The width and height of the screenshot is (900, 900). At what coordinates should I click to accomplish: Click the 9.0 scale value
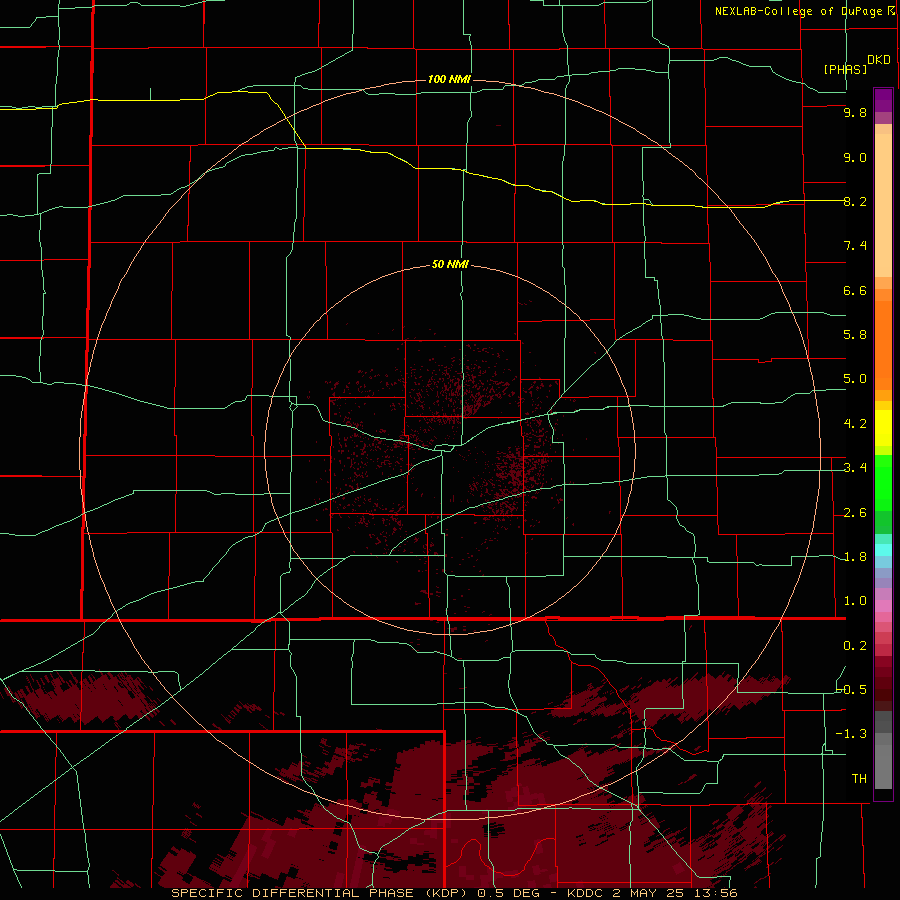point(855,157)
